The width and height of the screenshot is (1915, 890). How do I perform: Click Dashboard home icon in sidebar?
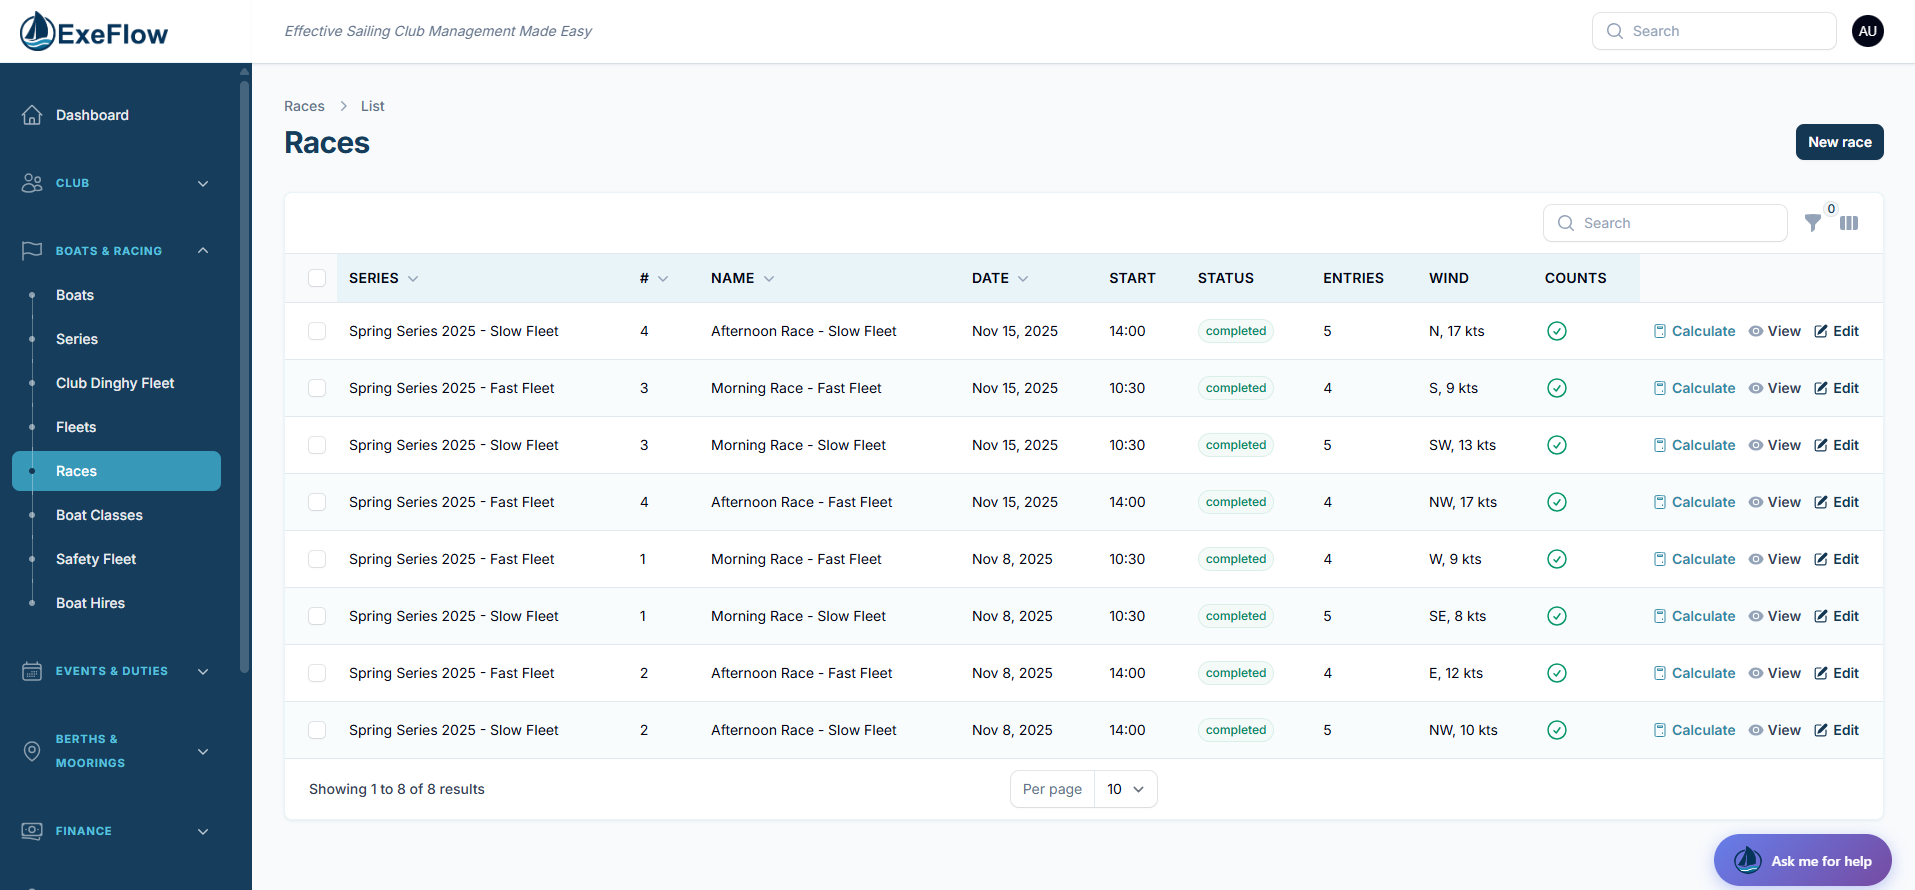(32, 115)
